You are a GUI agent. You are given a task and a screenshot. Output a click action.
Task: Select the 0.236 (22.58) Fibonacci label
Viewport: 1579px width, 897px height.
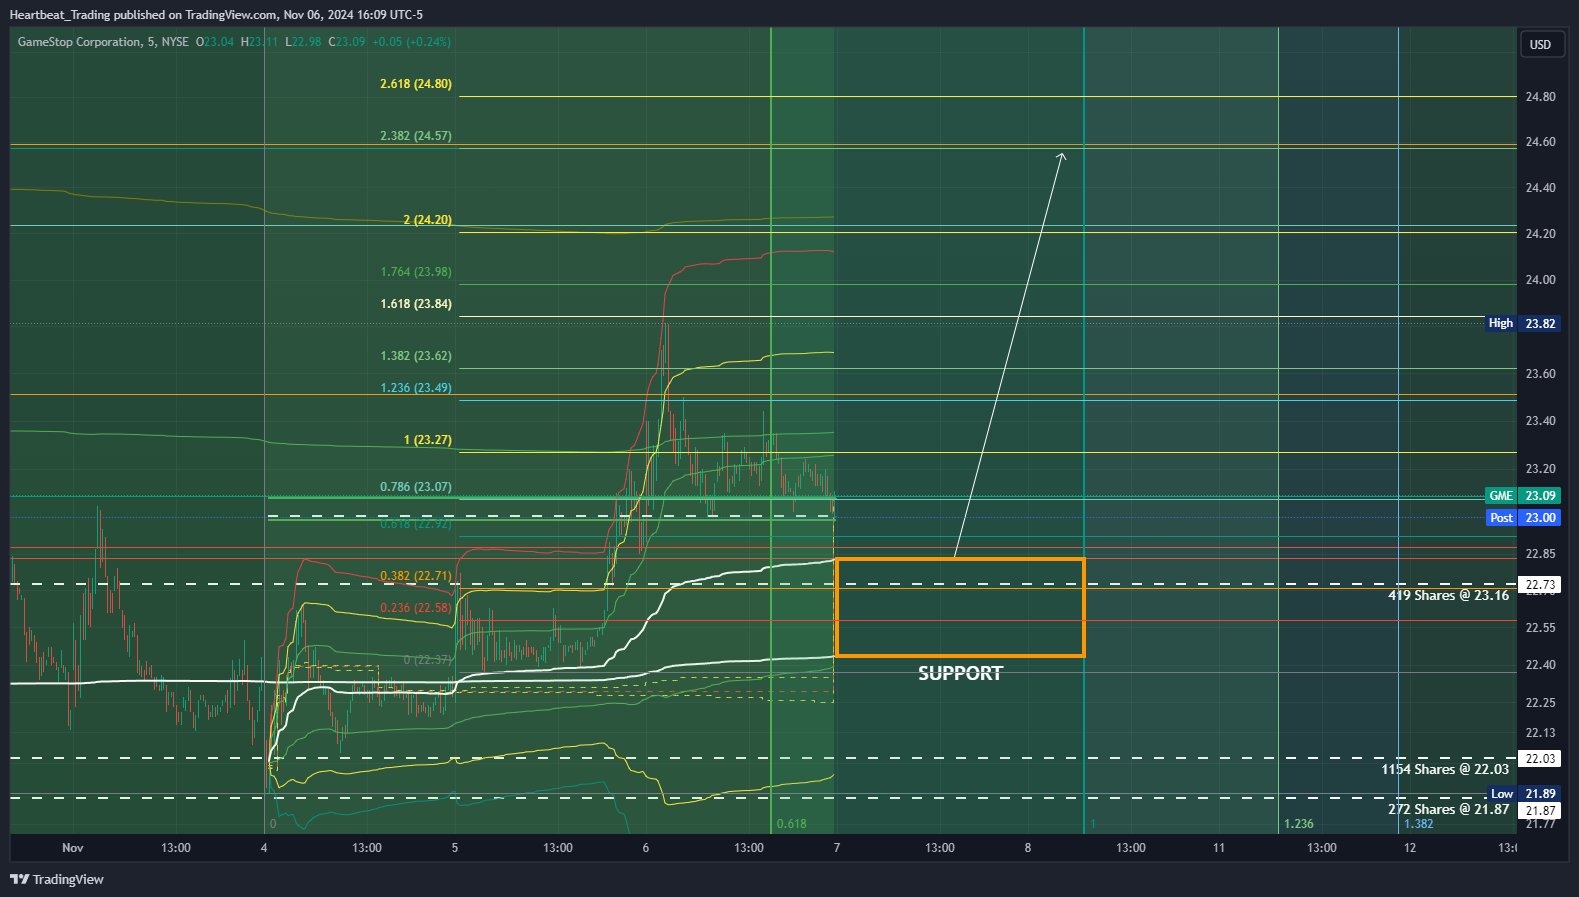point(416,608)
